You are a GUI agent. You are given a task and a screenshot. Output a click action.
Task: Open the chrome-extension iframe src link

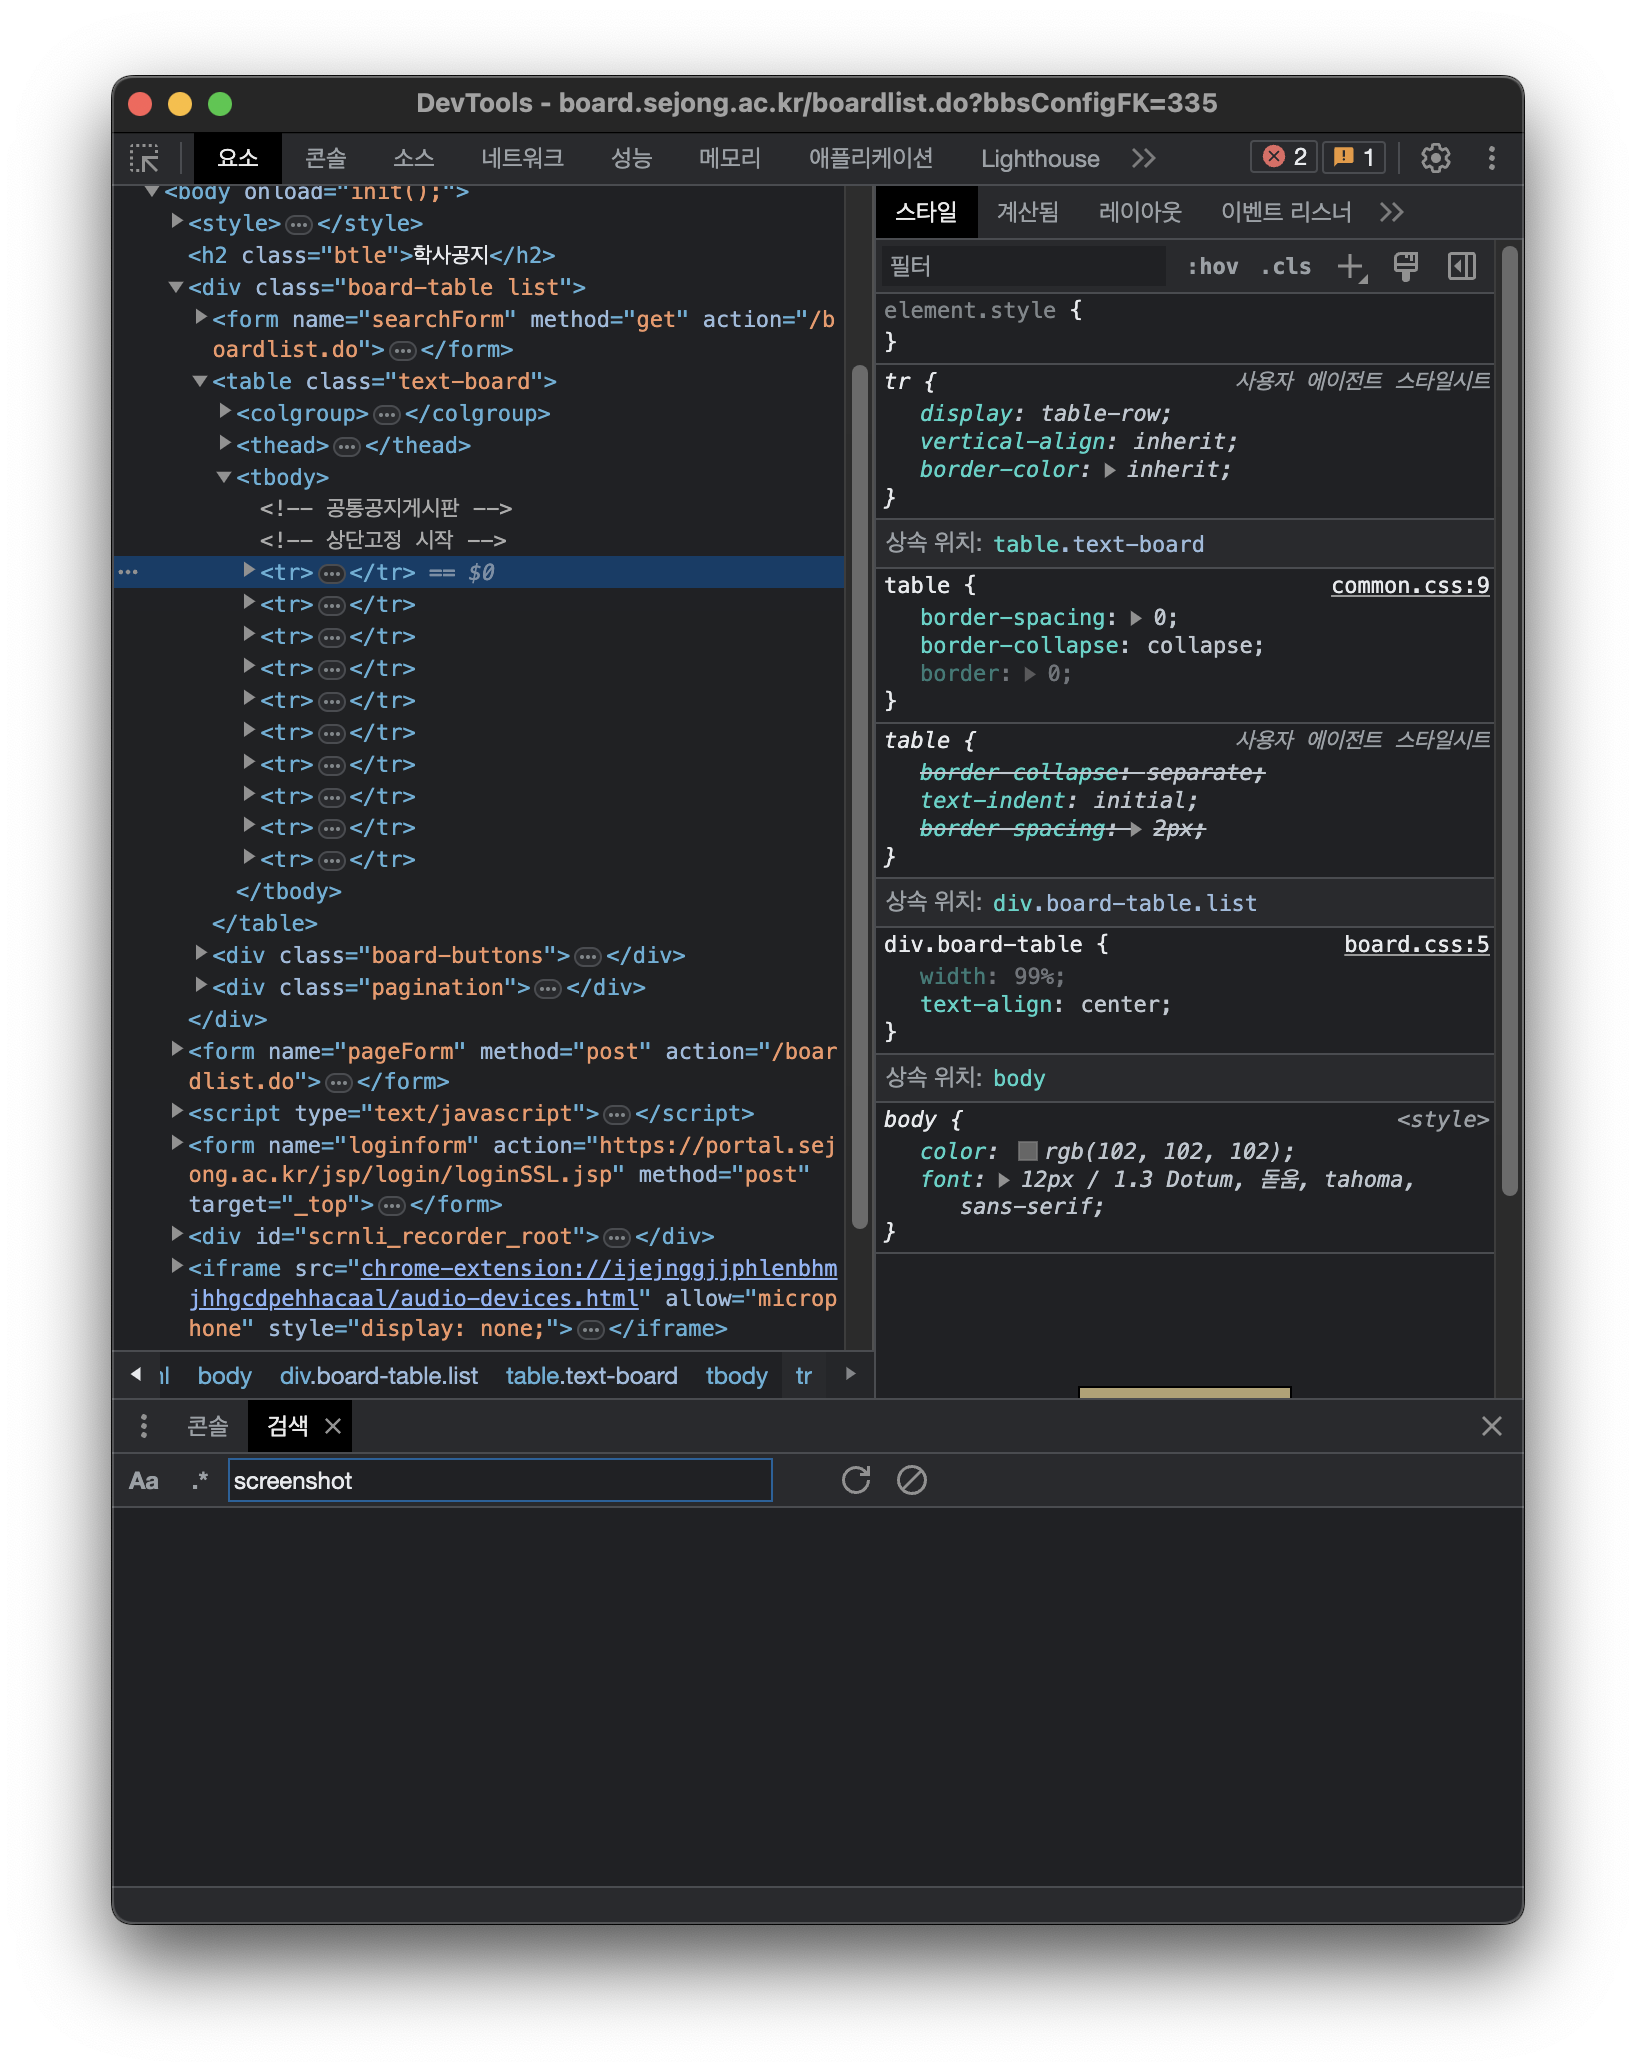tap(598, 1268)
